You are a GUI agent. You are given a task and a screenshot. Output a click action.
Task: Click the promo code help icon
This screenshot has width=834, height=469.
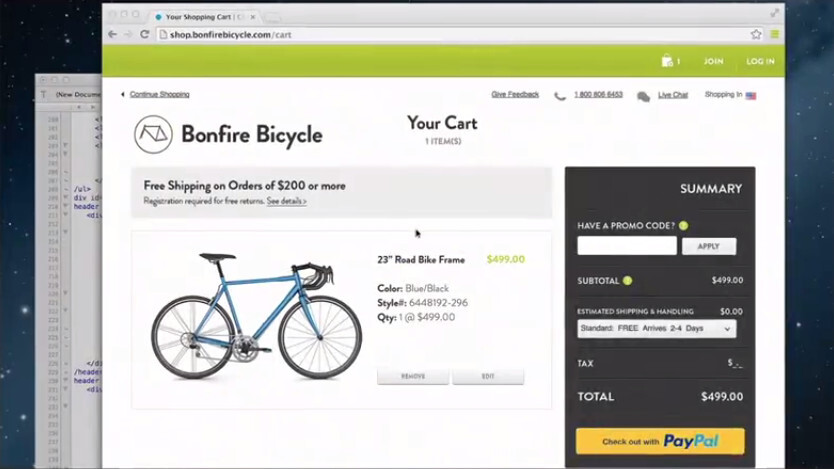[684, 226]
